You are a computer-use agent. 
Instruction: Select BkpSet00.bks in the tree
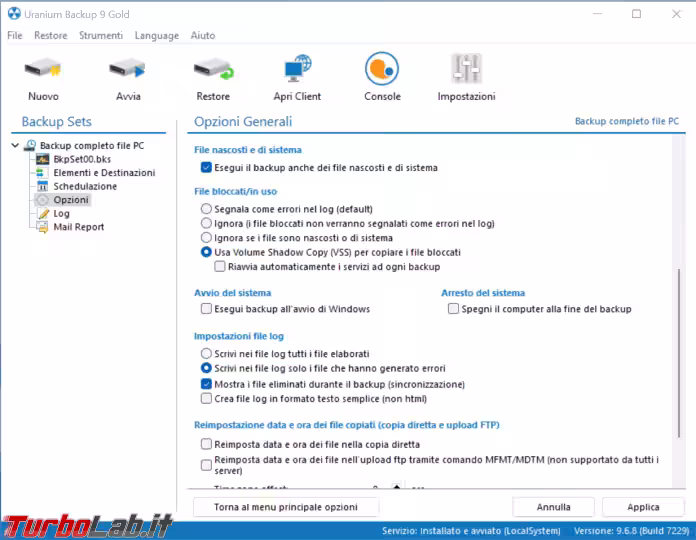point(82,159)
